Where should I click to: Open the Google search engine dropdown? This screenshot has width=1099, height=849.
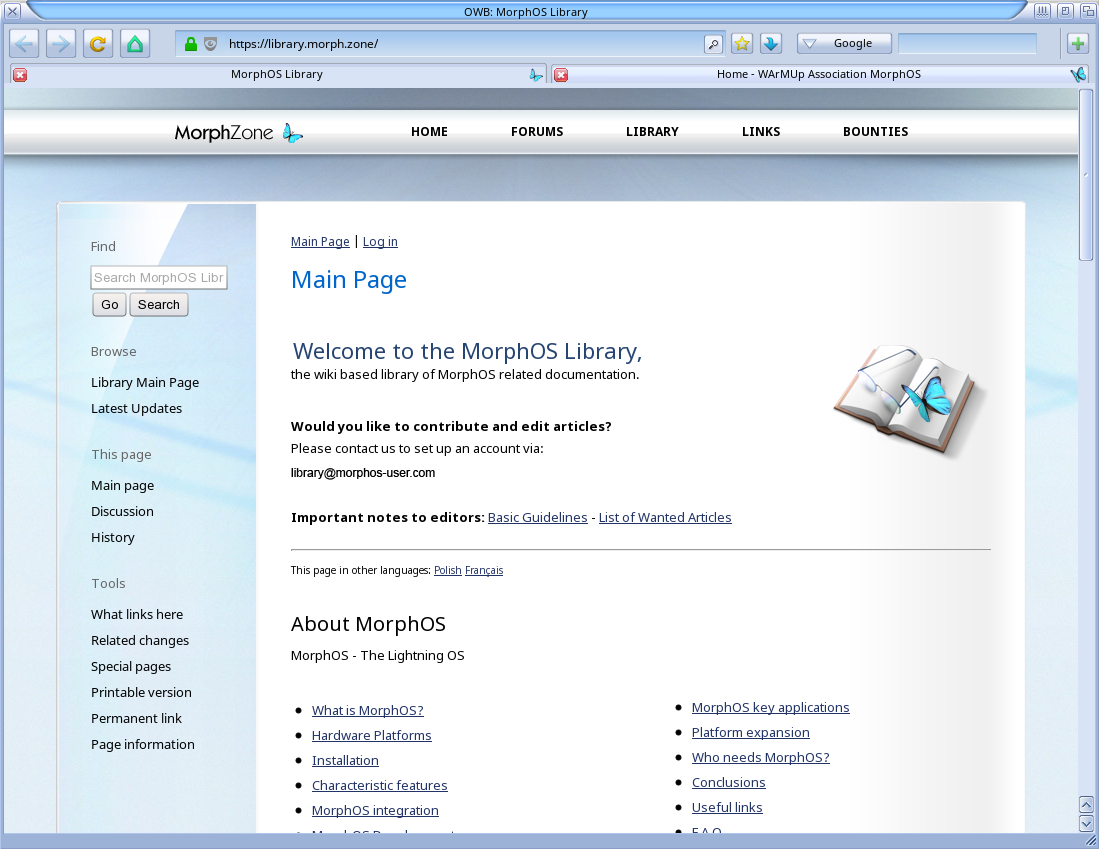844,43
